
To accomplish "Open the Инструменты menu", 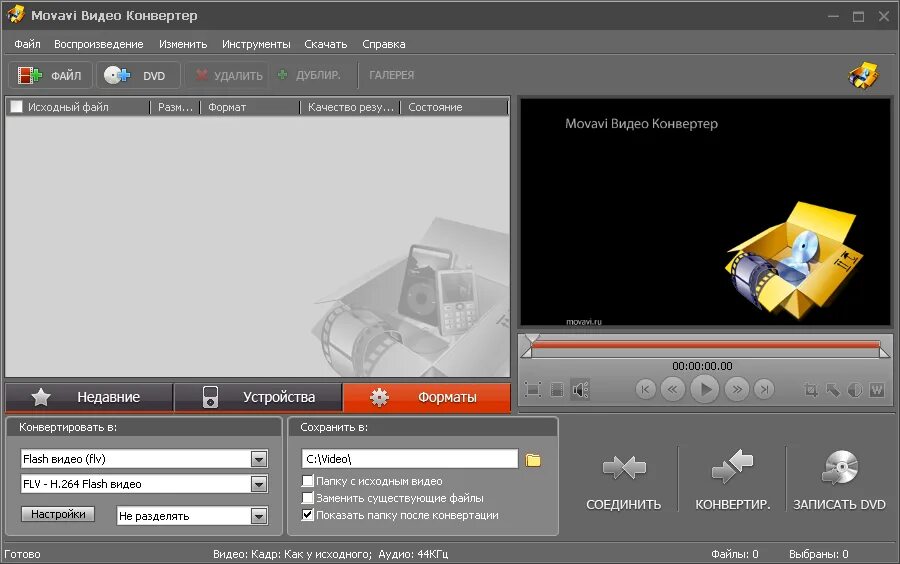I will pyautogui.click(x=256, y=44).
